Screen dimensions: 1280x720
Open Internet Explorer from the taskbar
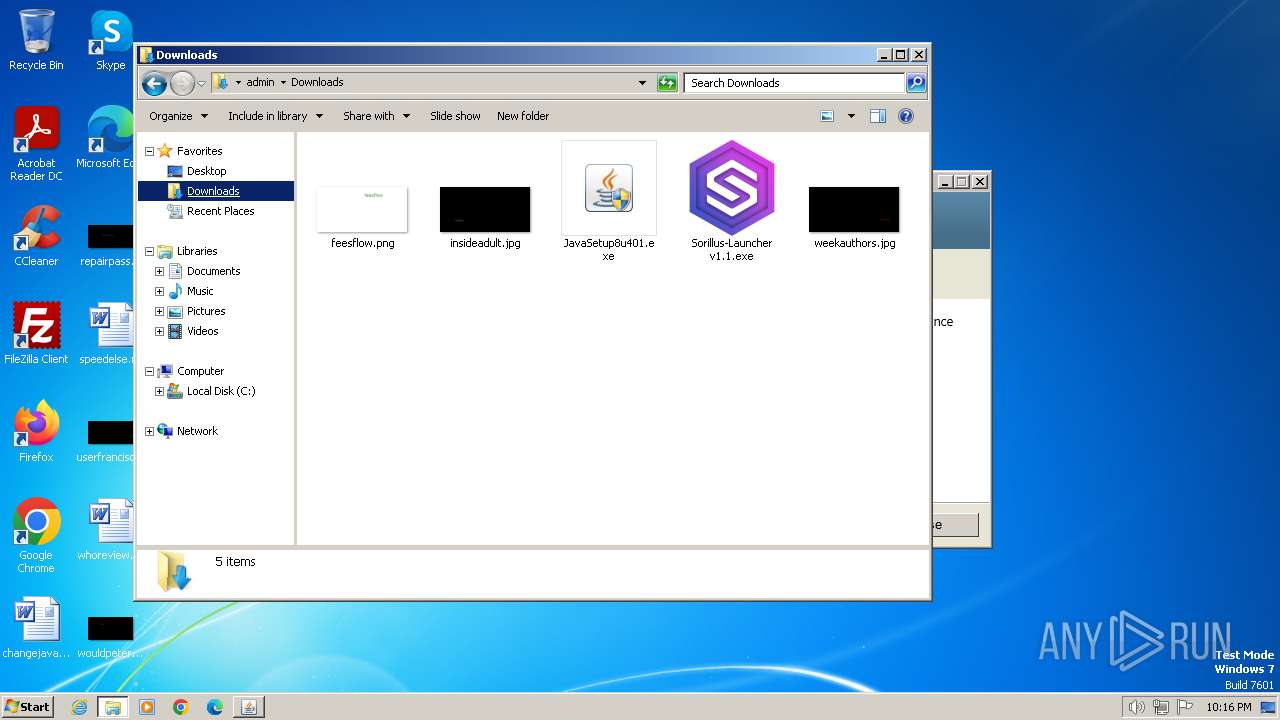tap(80, 707)
